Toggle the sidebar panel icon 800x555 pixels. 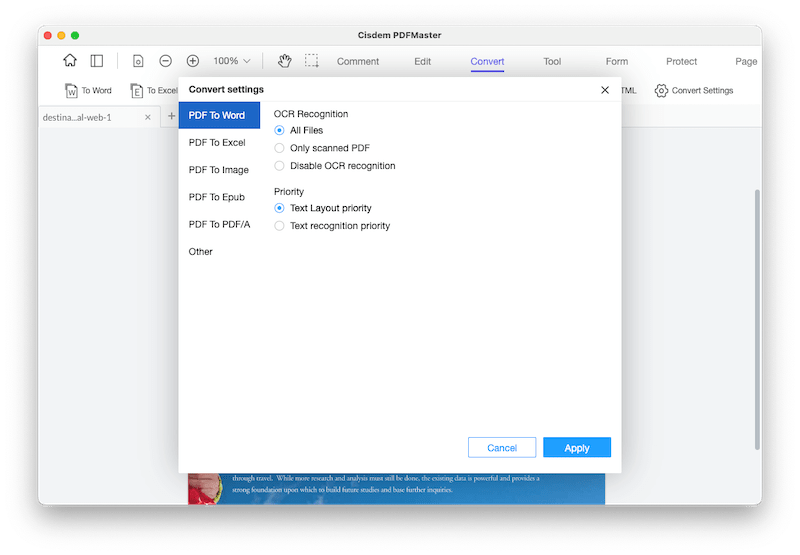coord(96,61)
